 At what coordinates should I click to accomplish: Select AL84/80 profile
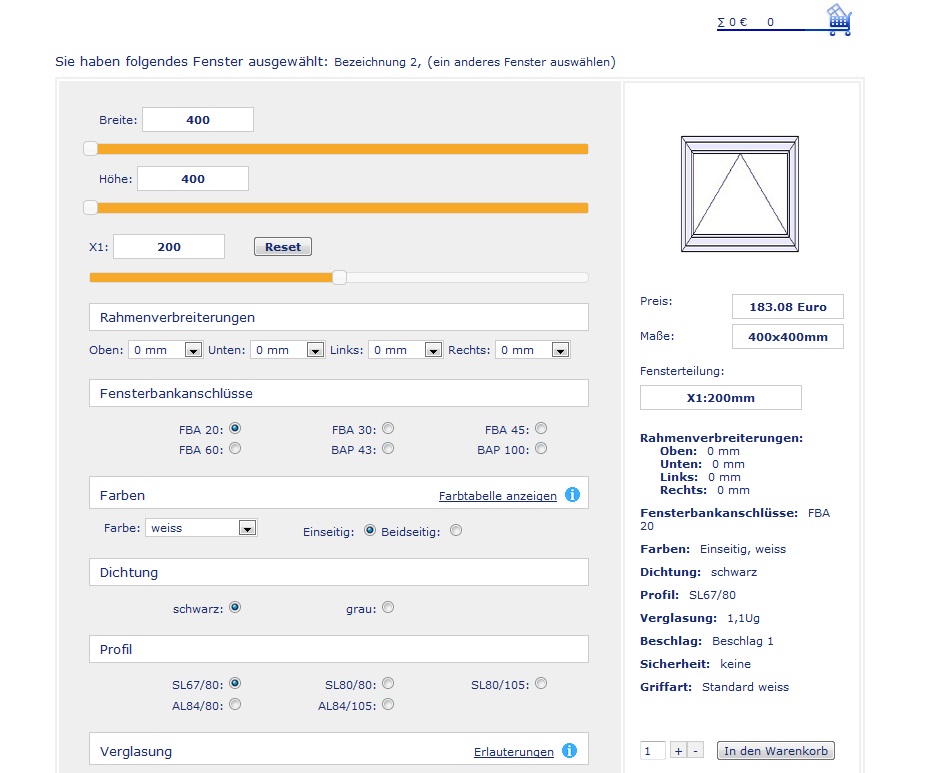[x=235, y=705]
